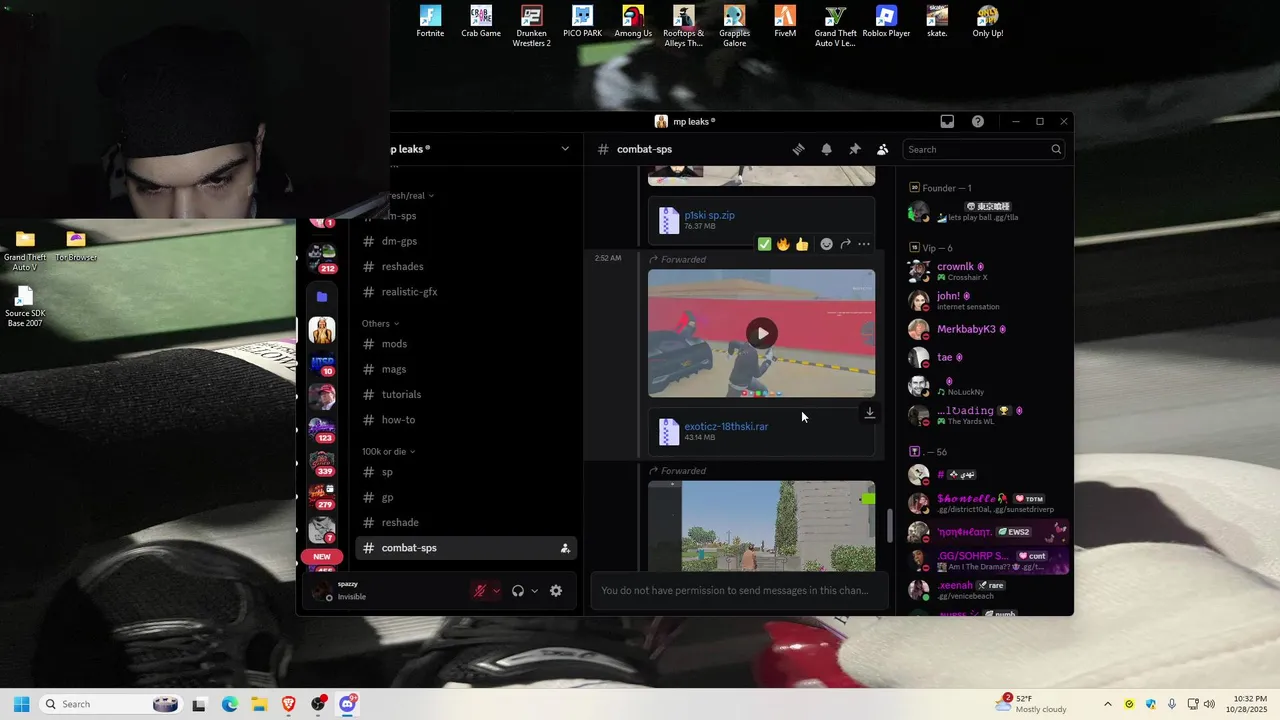
Task: Click the taskbar Search box
Action: [x=111, y=704]
